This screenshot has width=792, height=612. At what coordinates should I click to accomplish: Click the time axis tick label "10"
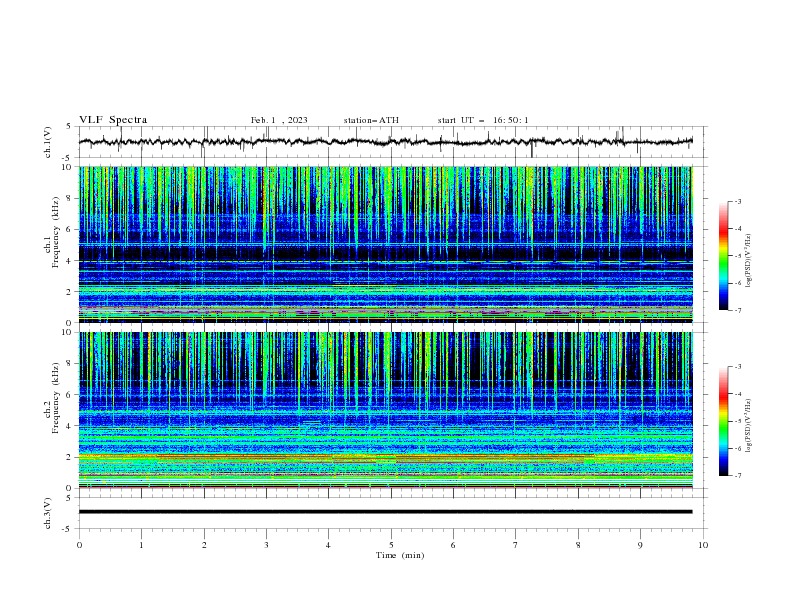(703, 545)
